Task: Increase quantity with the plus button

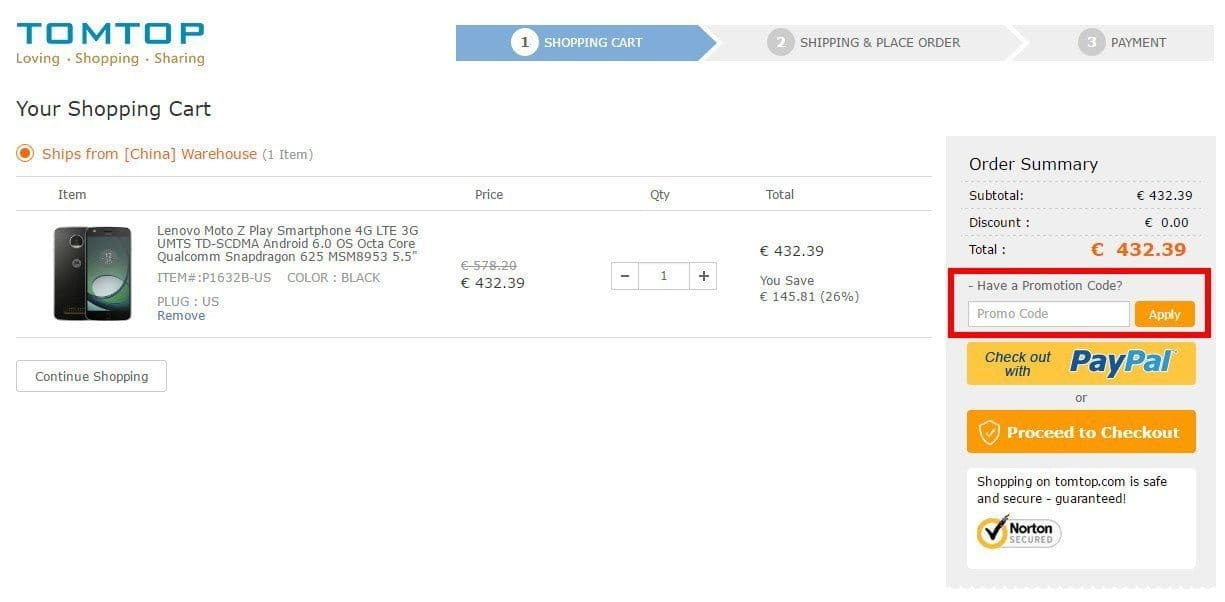Action: point(704,276)
